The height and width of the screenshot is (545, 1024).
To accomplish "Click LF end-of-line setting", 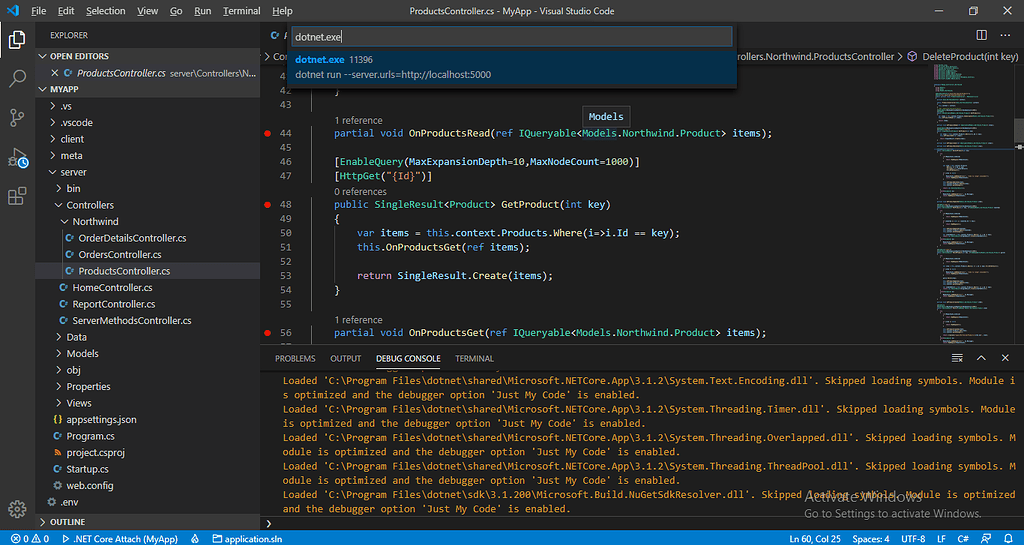I will pos(942,539).
